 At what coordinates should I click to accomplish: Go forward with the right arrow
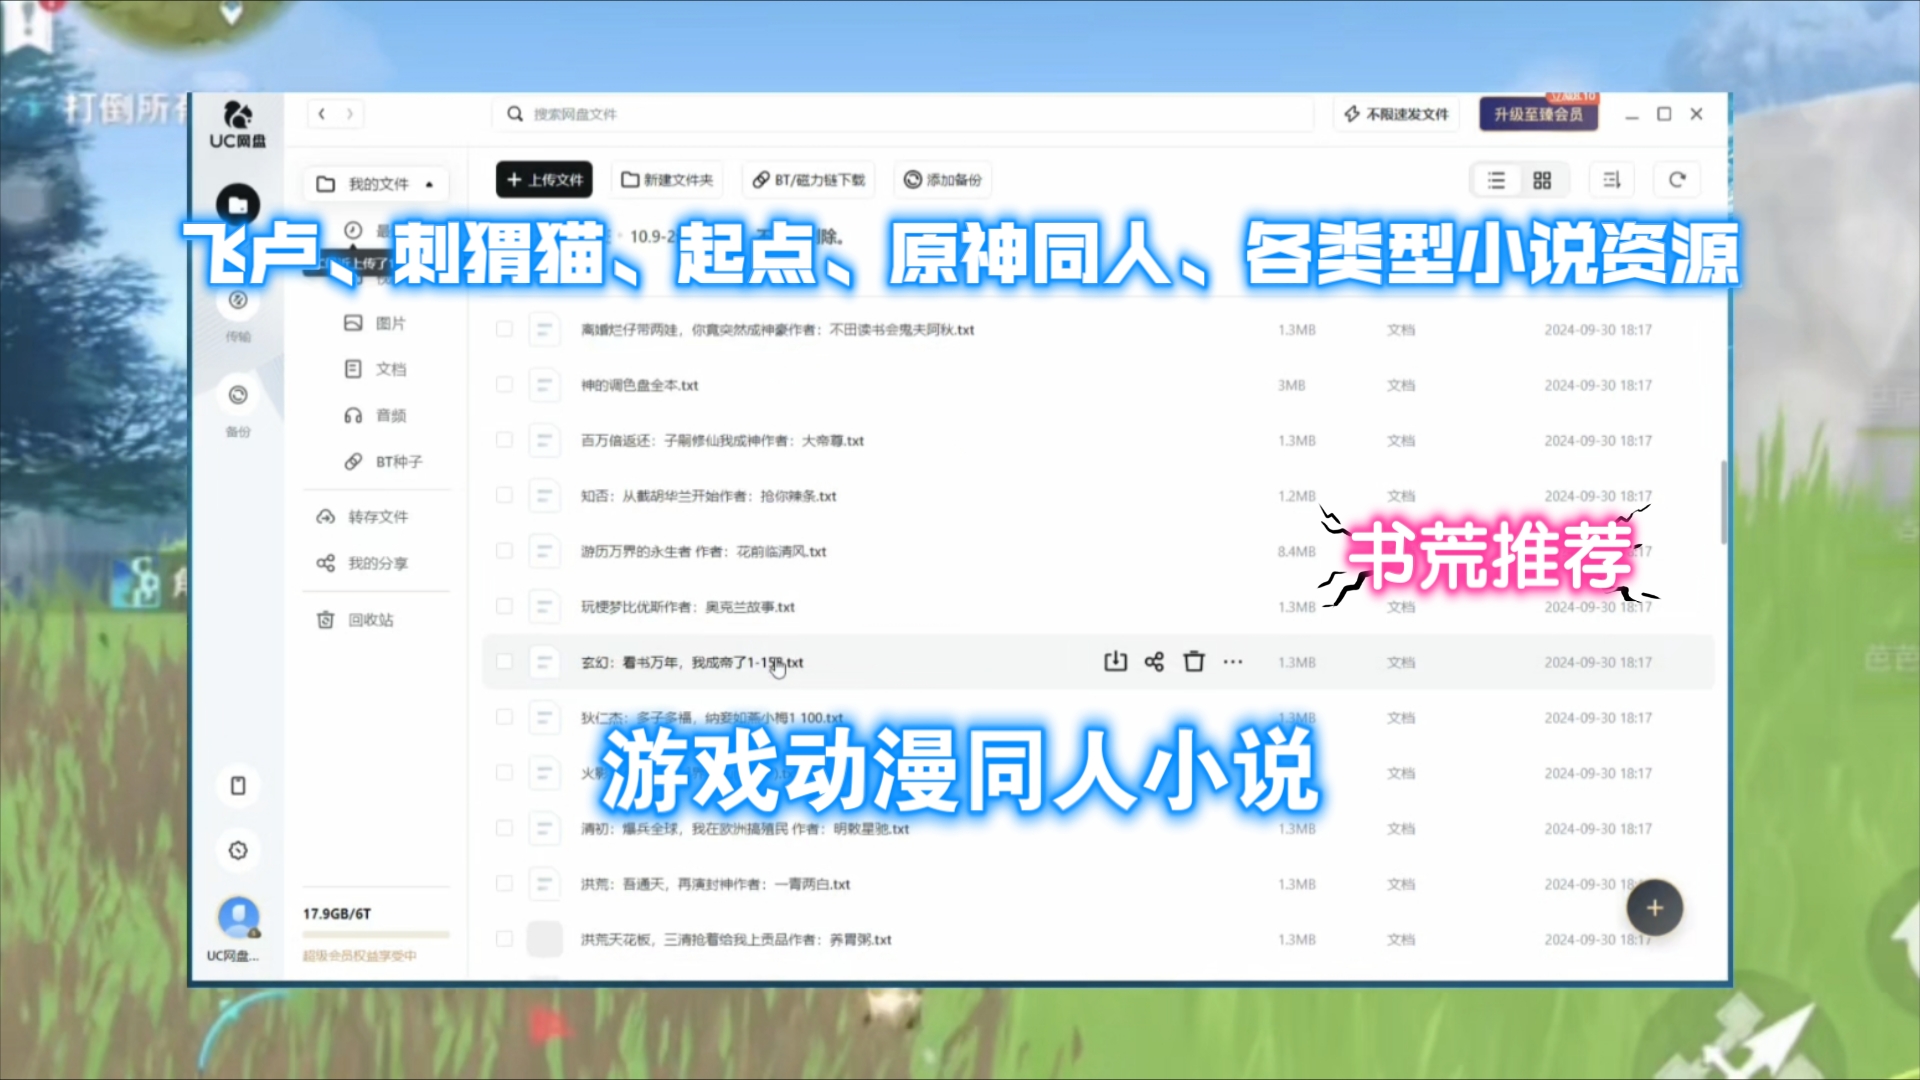point(350,114)
